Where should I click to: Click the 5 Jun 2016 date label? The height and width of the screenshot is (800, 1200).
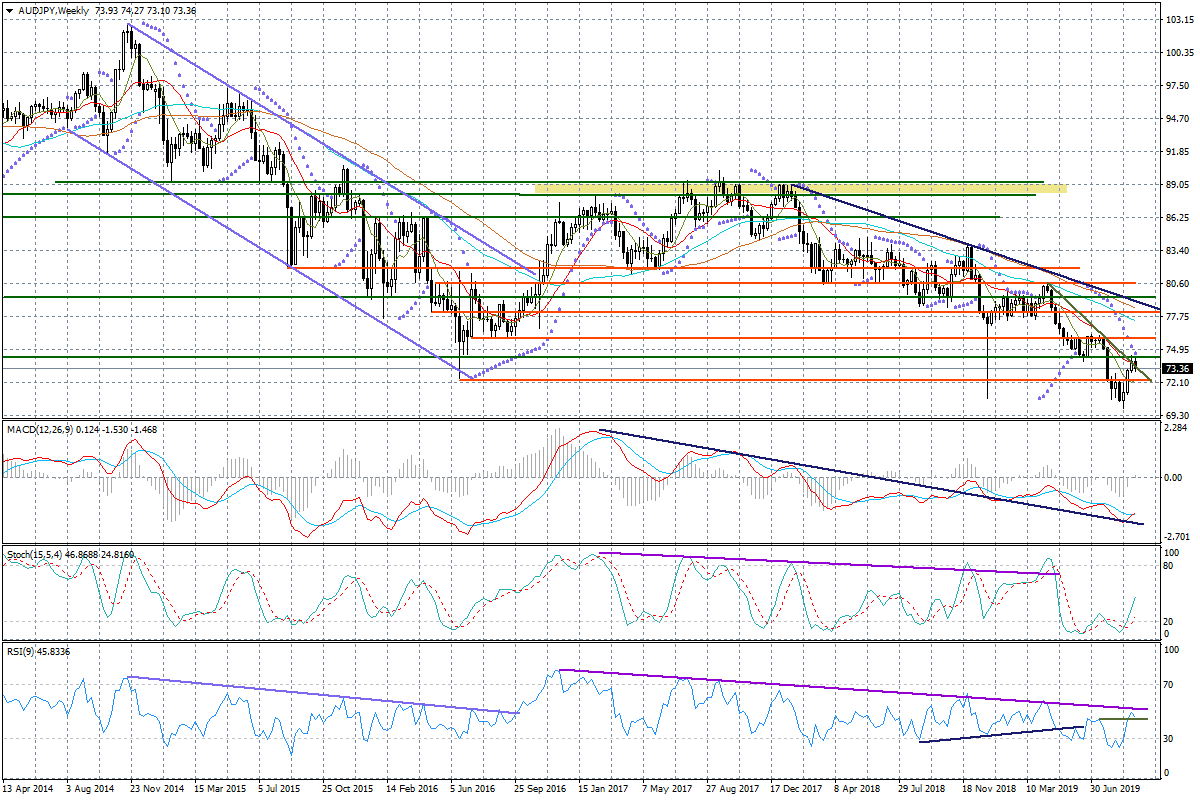click(475, 788)
